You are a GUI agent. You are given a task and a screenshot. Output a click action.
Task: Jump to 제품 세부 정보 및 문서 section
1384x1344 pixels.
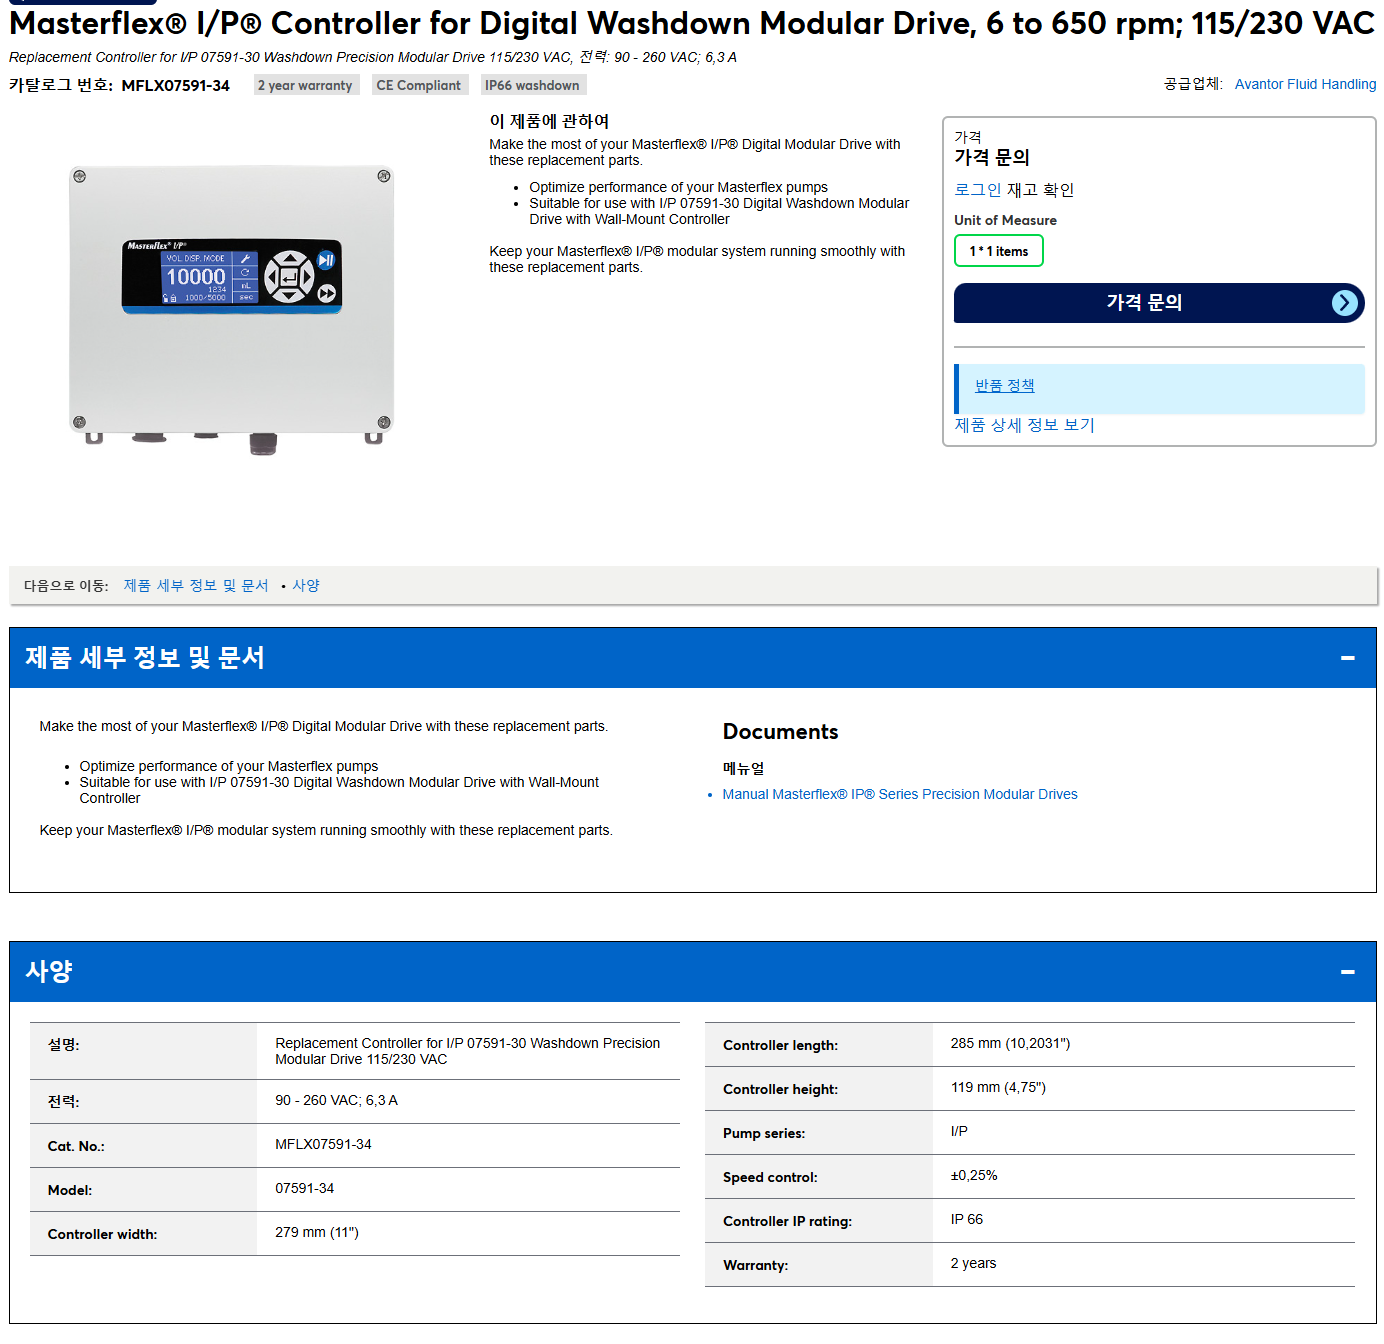click(196, 586)
